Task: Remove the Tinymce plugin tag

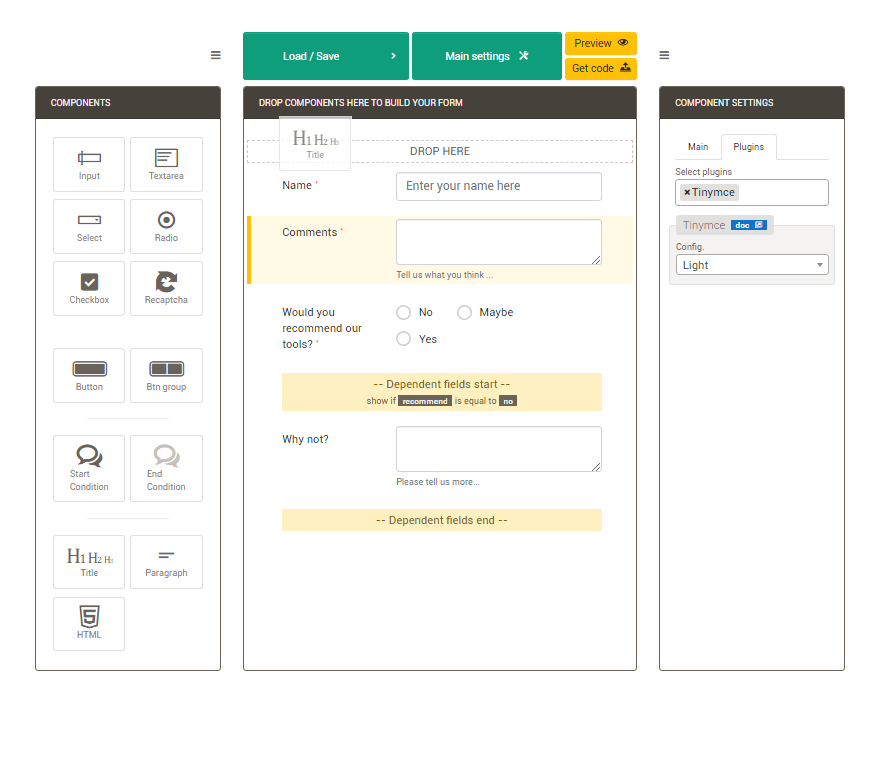Action: [x=687, y=192]
